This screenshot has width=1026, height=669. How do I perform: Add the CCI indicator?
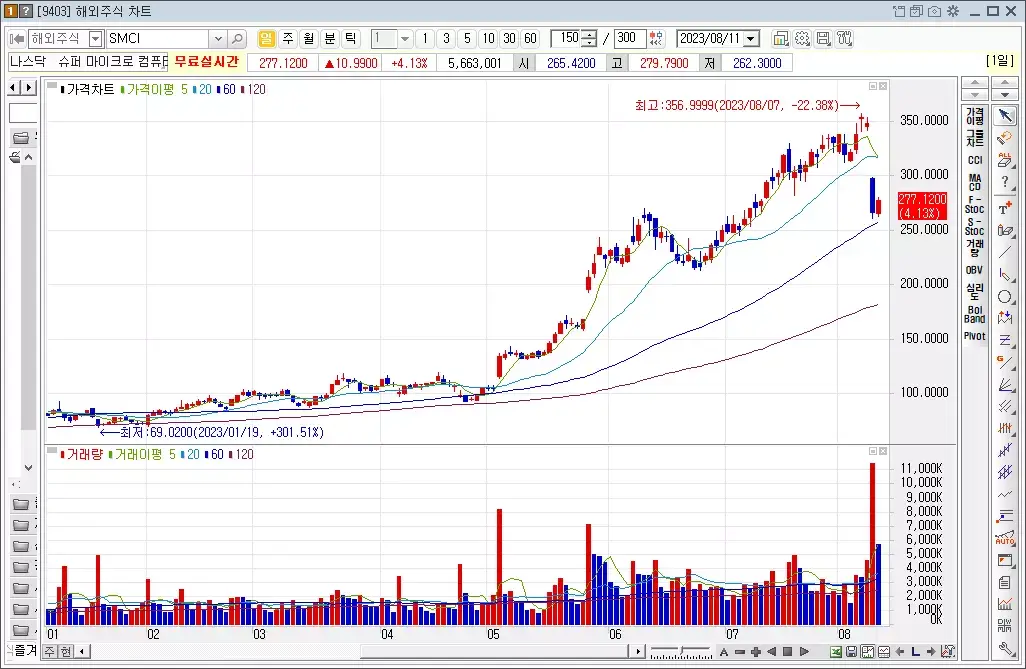[975, 160]
